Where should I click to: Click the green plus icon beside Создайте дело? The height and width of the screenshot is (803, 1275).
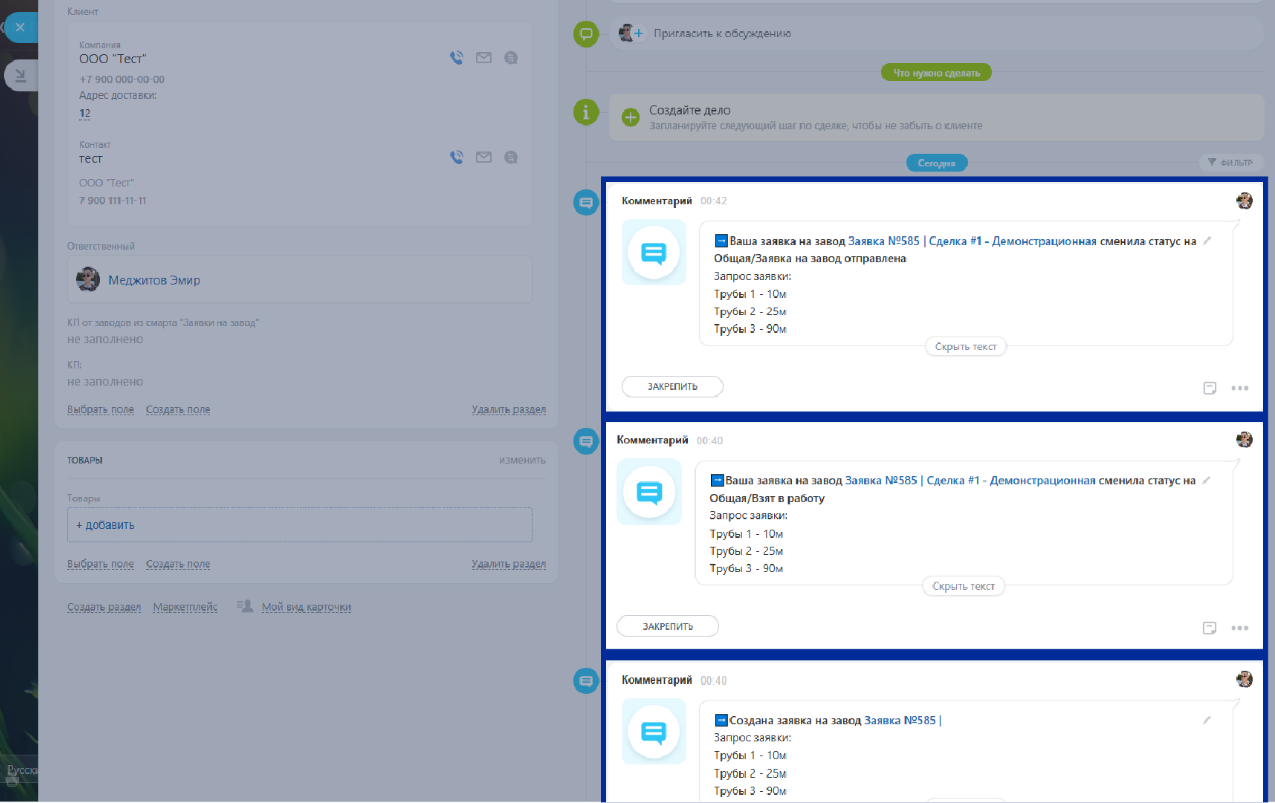coord(630,117)
